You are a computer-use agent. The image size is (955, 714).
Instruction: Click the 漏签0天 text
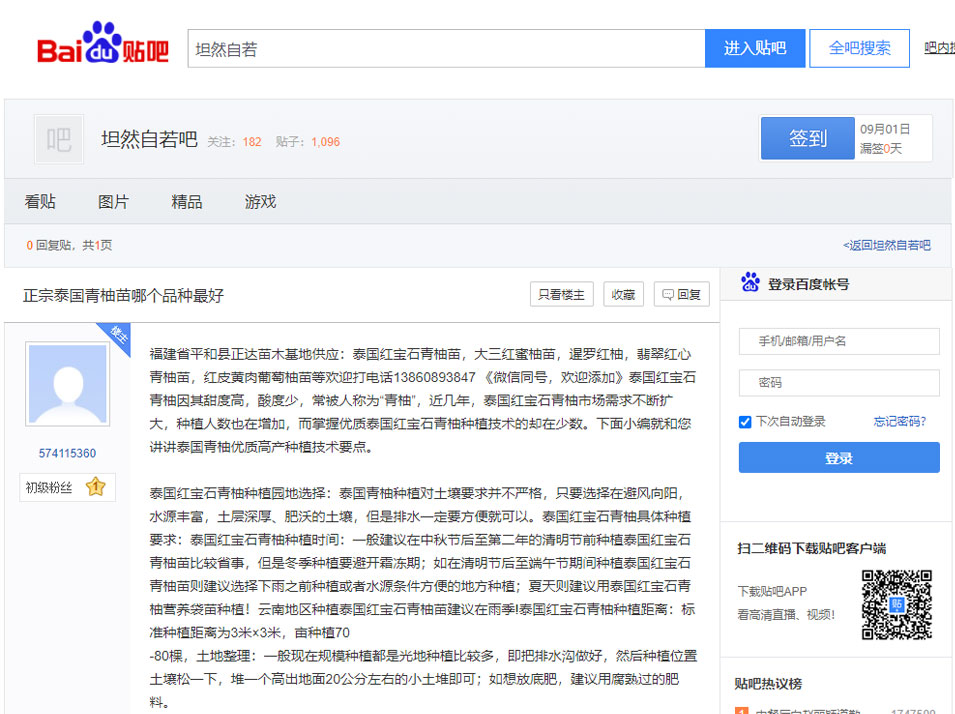[881, 149]
